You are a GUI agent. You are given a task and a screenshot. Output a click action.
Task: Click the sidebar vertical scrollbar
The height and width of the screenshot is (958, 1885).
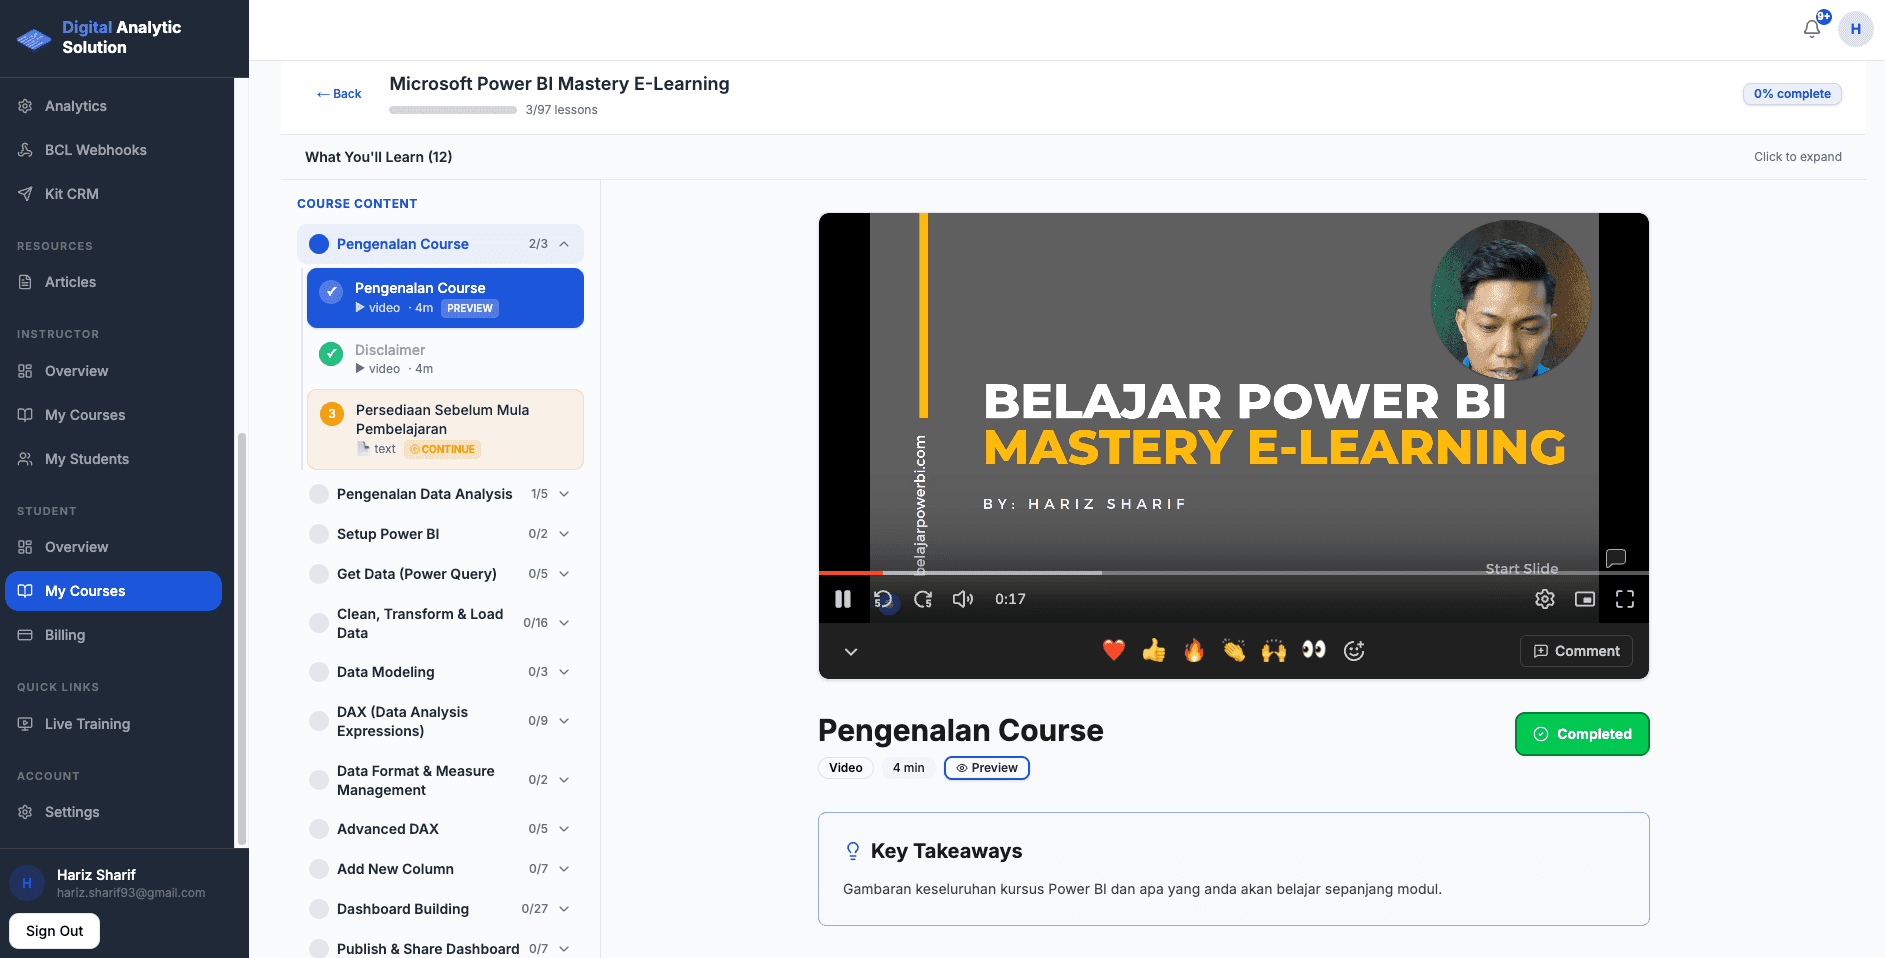[241, 640]
